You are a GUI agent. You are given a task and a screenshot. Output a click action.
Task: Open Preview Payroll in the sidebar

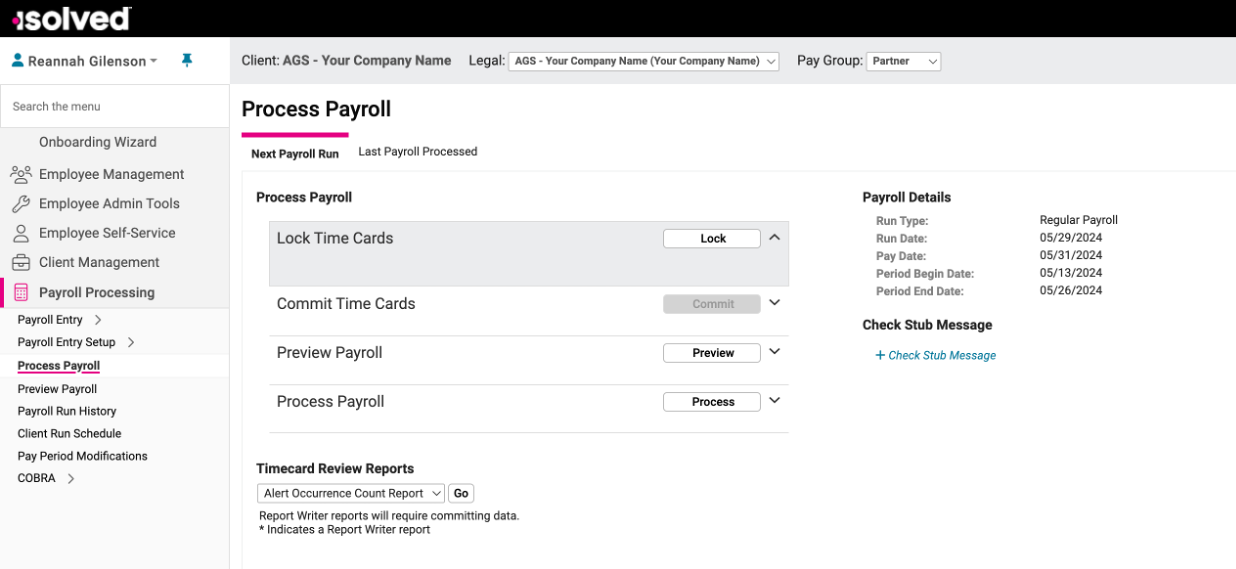click(x=57, y=389)
